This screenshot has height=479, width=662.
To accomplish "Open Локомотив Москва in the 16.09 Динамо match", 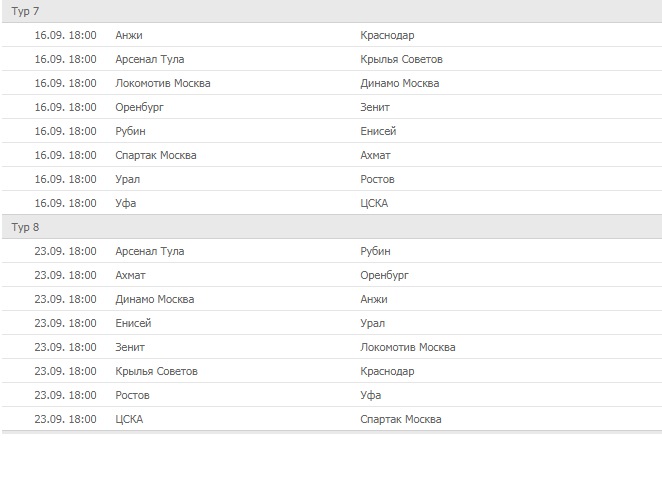I will tap(163, 83).
